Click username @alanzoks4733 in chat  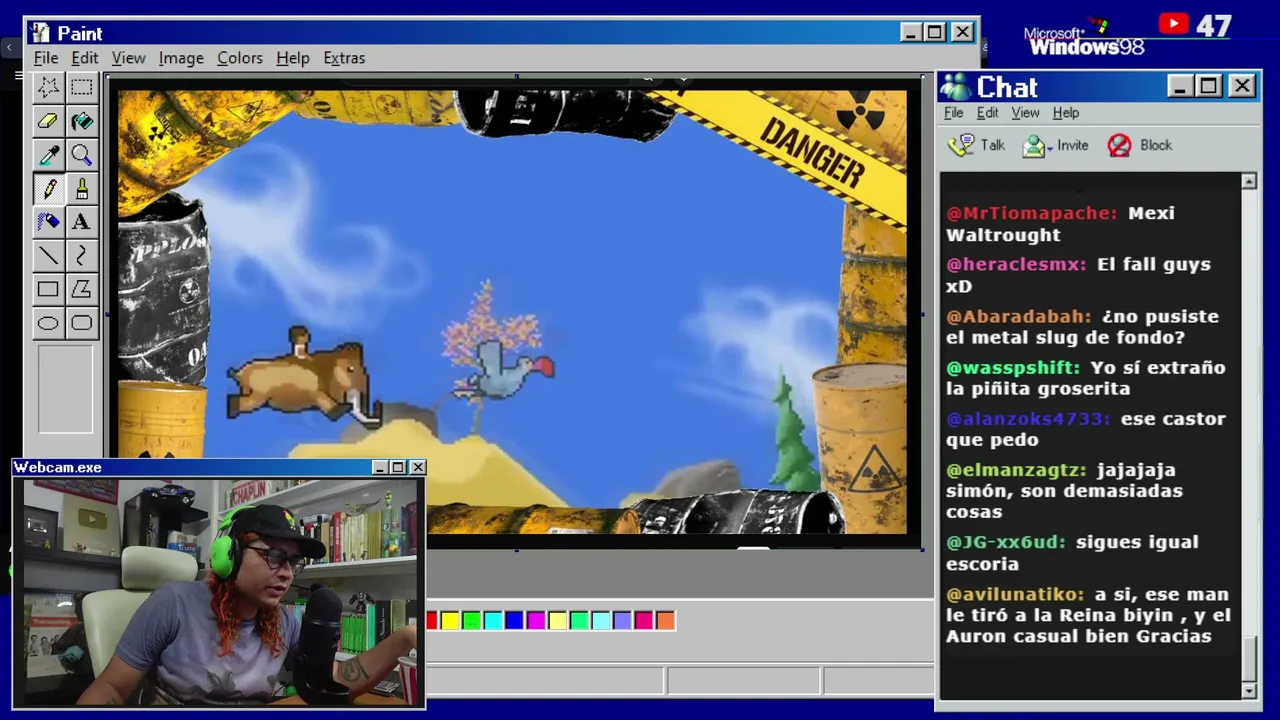click(1028, 419)
